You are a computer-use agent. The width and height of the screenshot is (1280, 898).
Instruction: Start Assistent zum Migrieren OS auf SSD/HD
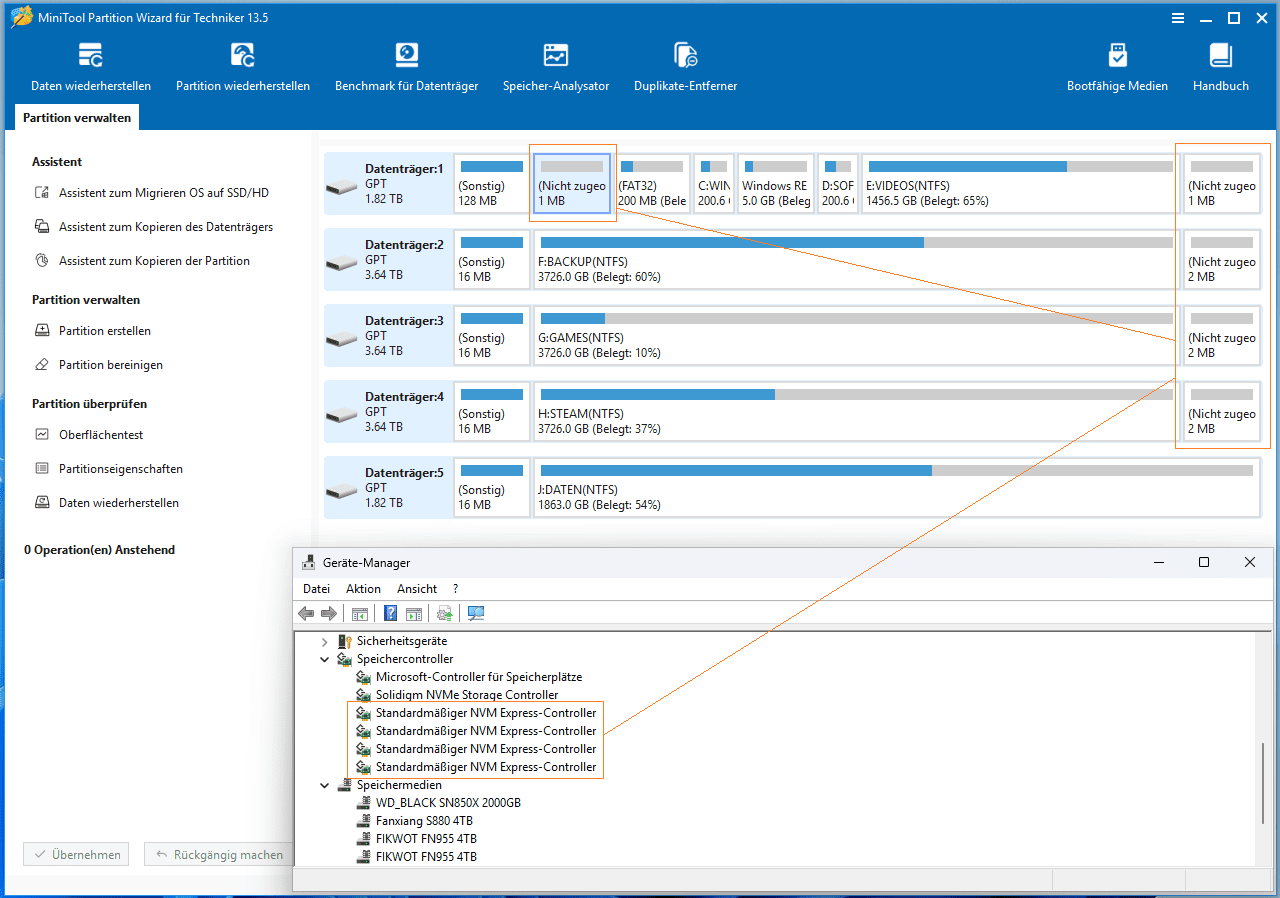coord(152,193)
